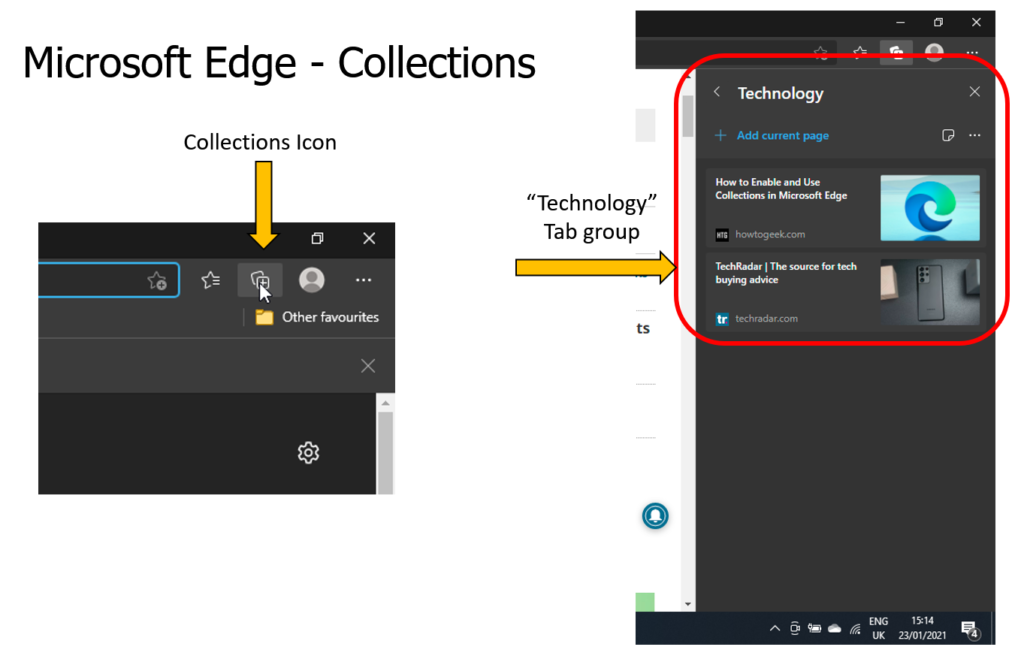Open more options ellipsis in Technology panel
Screen dimensions: 1024x656
(x=974, y=135)
